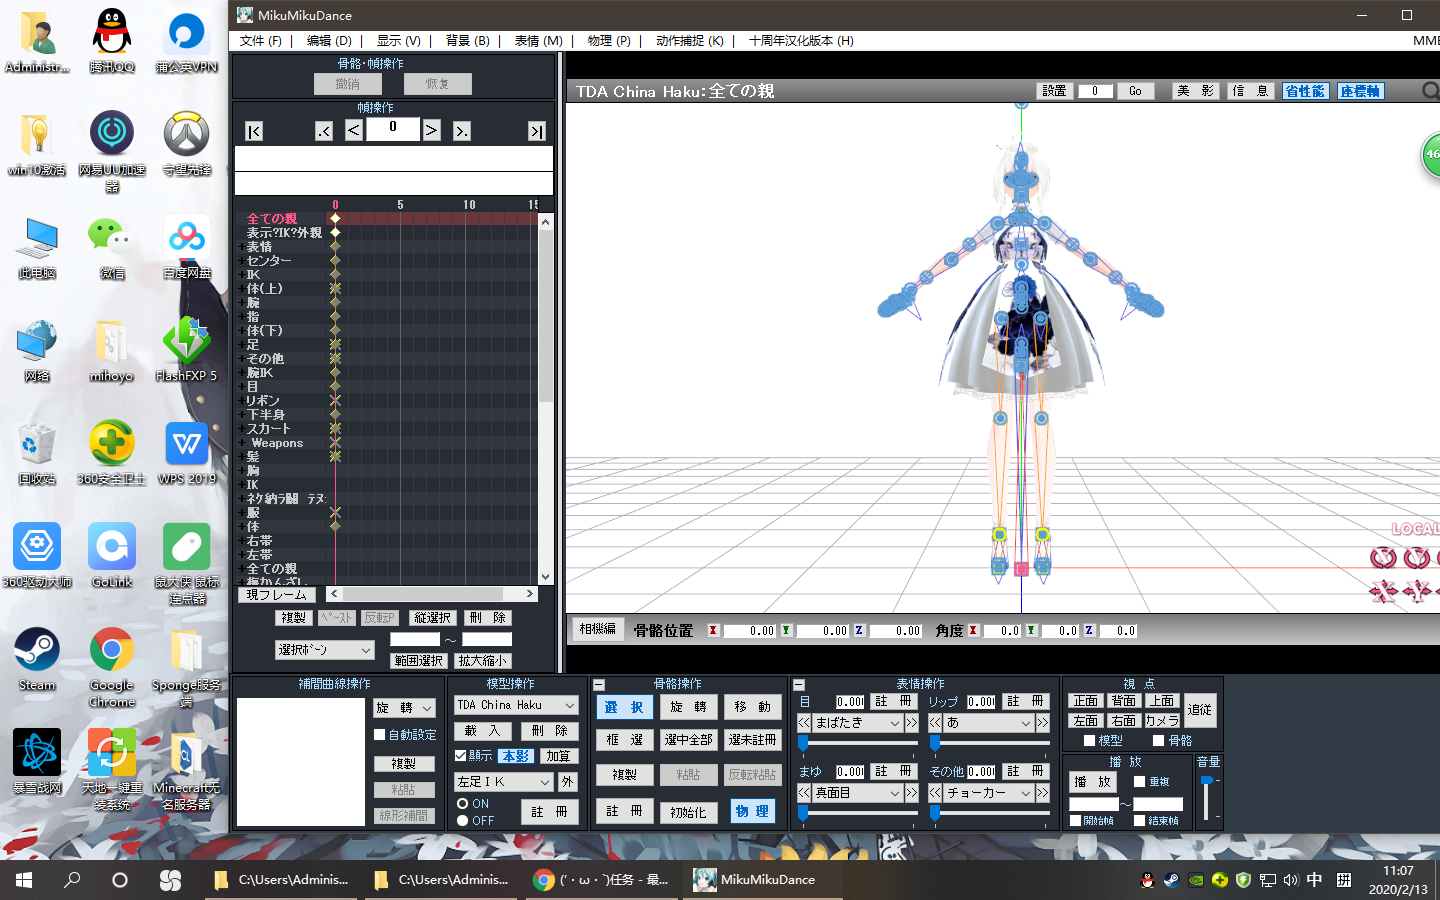Viewport: 1440px width, 900px height.
Task: Click previous brow morph << arrow beside 真面目
Action: pos(804,792)
